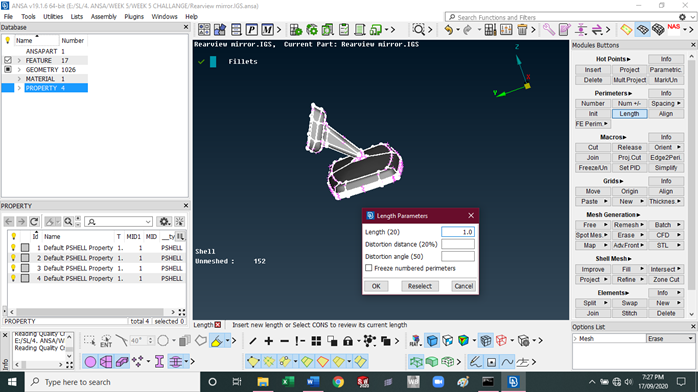The width and height of the screenshot is (698, 392).
Task: Click the minus icon in bottom toolbar
Action: pyautogui.click(x=284, y=341)
